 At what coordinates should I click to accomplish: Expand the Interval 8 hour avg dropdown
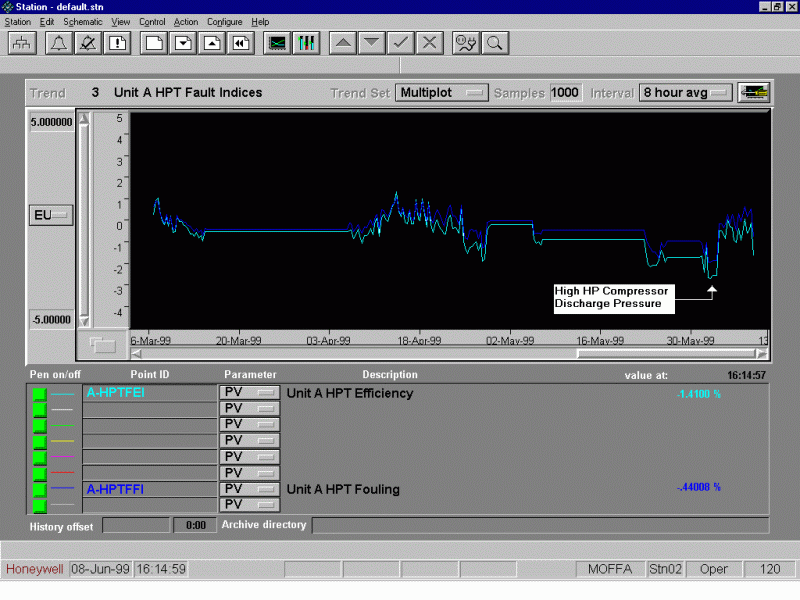point(686,93)
